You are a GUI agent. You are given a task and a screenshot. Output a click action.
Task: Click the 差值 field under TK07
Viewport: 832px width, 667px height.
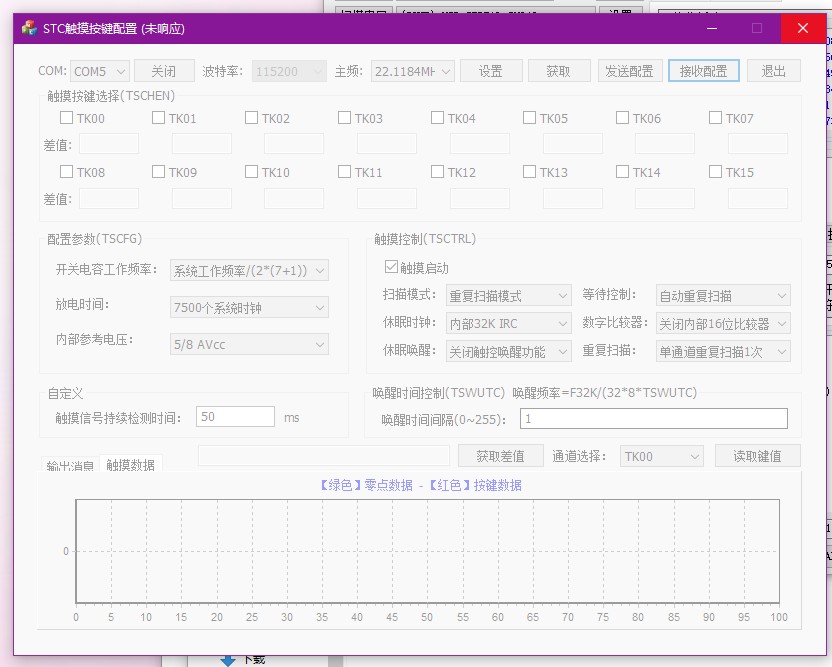click(758, 144)
